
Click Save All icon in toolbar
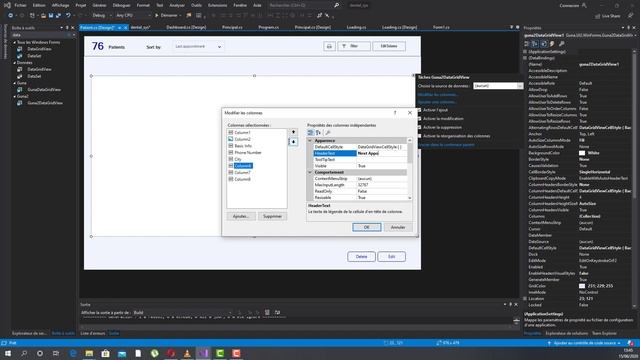[x=58, y=15]
